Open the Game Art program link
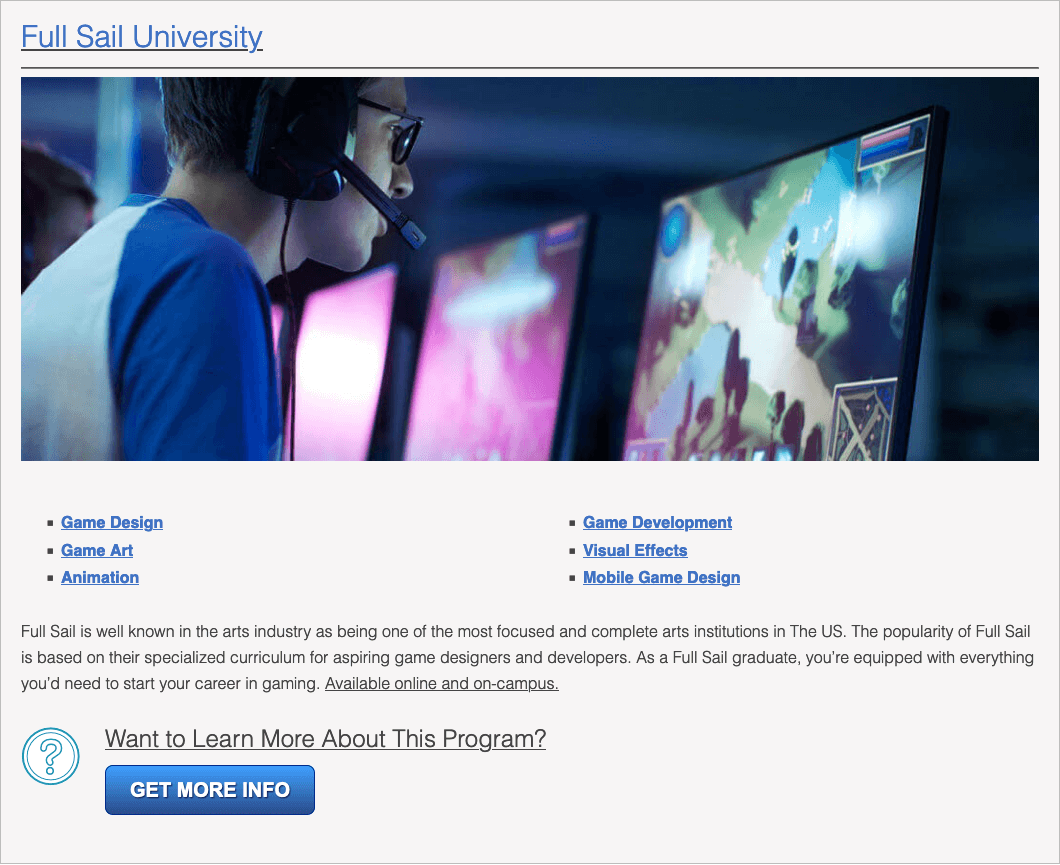 pyautogui.click(x=97, y=550)
